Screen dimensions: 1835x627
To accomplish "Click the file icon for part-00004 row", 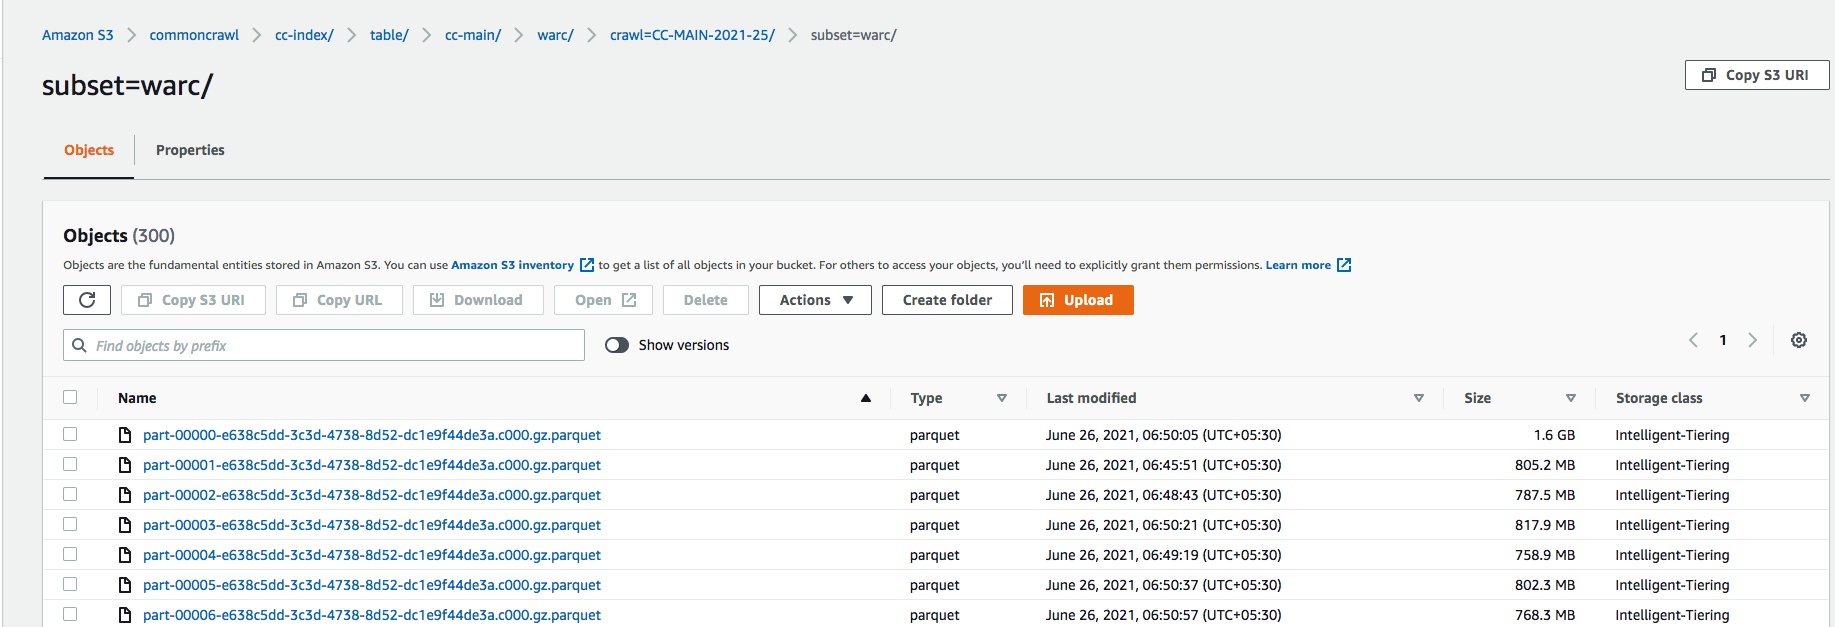I will point(125,555).
